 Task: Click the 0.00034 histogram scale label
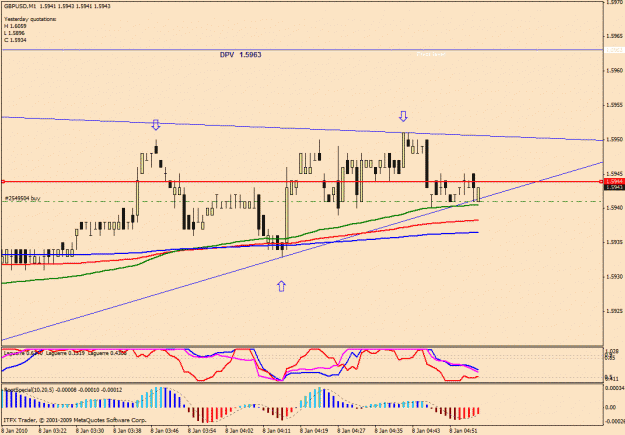coord(614,388)
